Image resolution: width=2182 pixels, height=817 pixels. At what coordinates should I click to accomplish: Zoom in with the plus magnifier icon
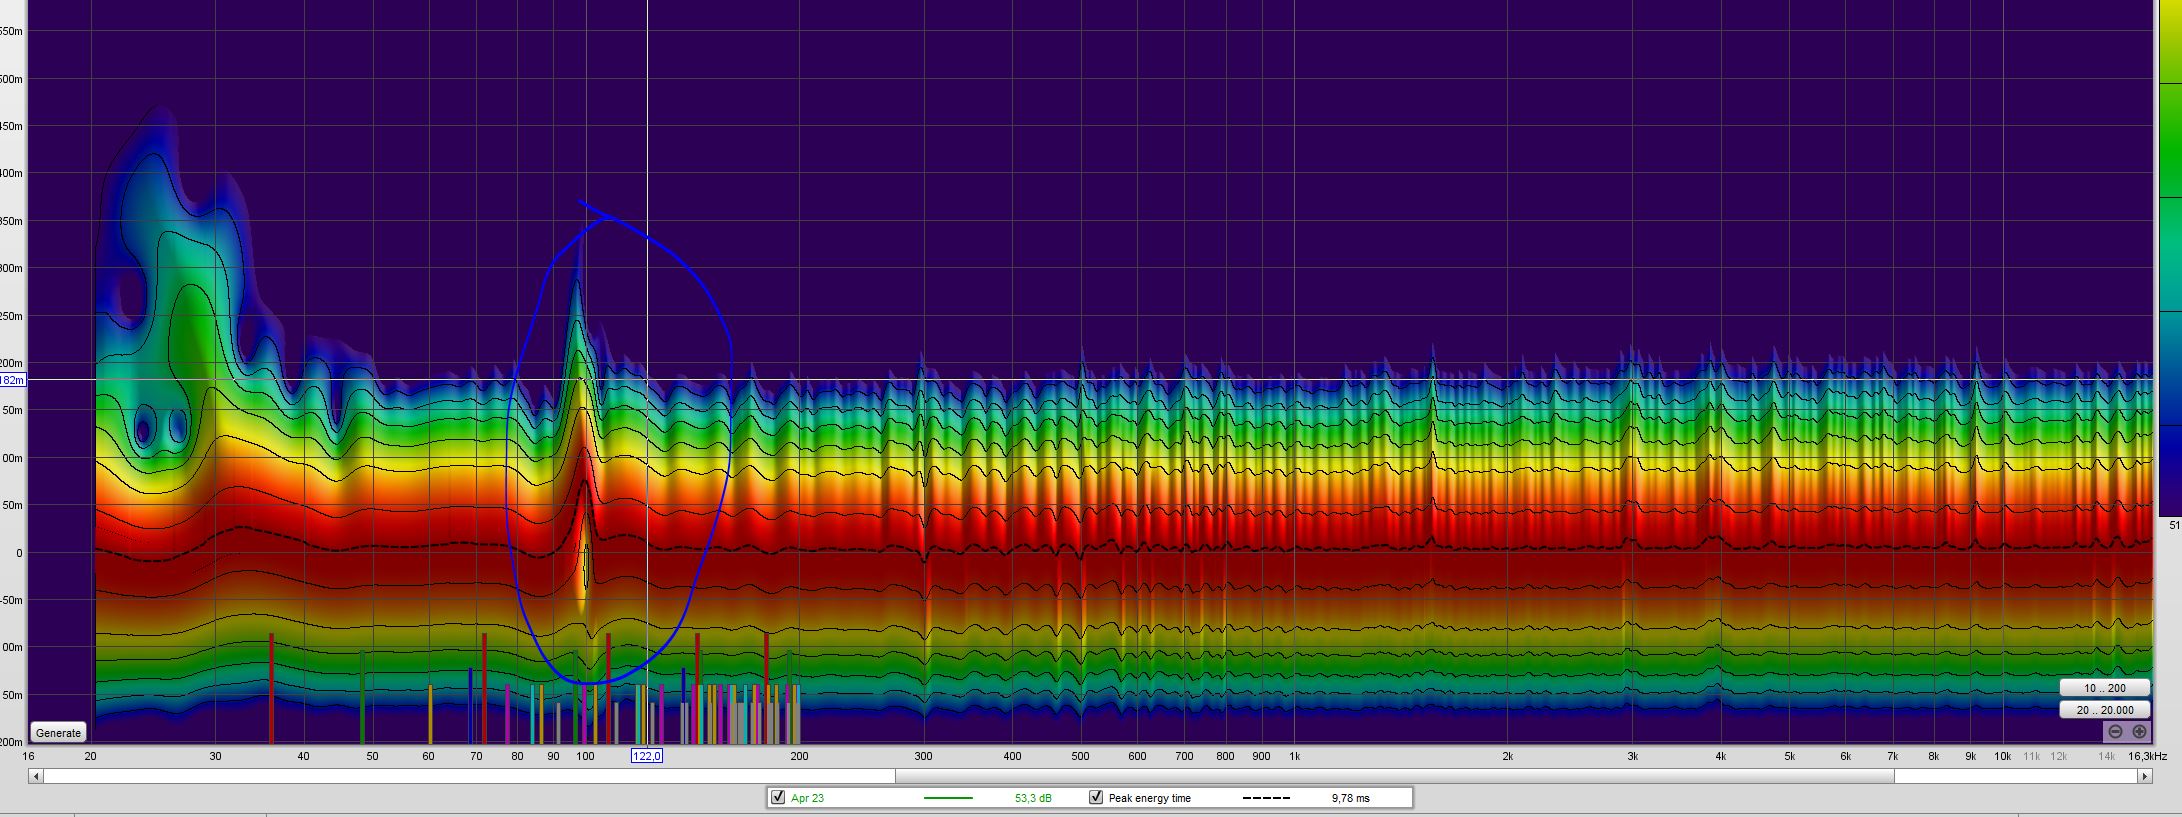[2139, 732]
